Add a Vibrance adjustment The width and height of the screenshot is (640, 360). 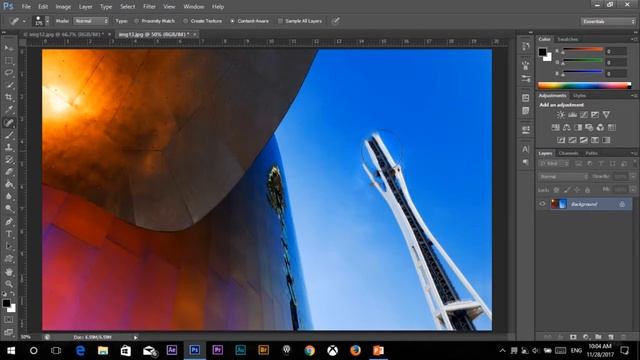pyautogui.click(x=606, y=115)
